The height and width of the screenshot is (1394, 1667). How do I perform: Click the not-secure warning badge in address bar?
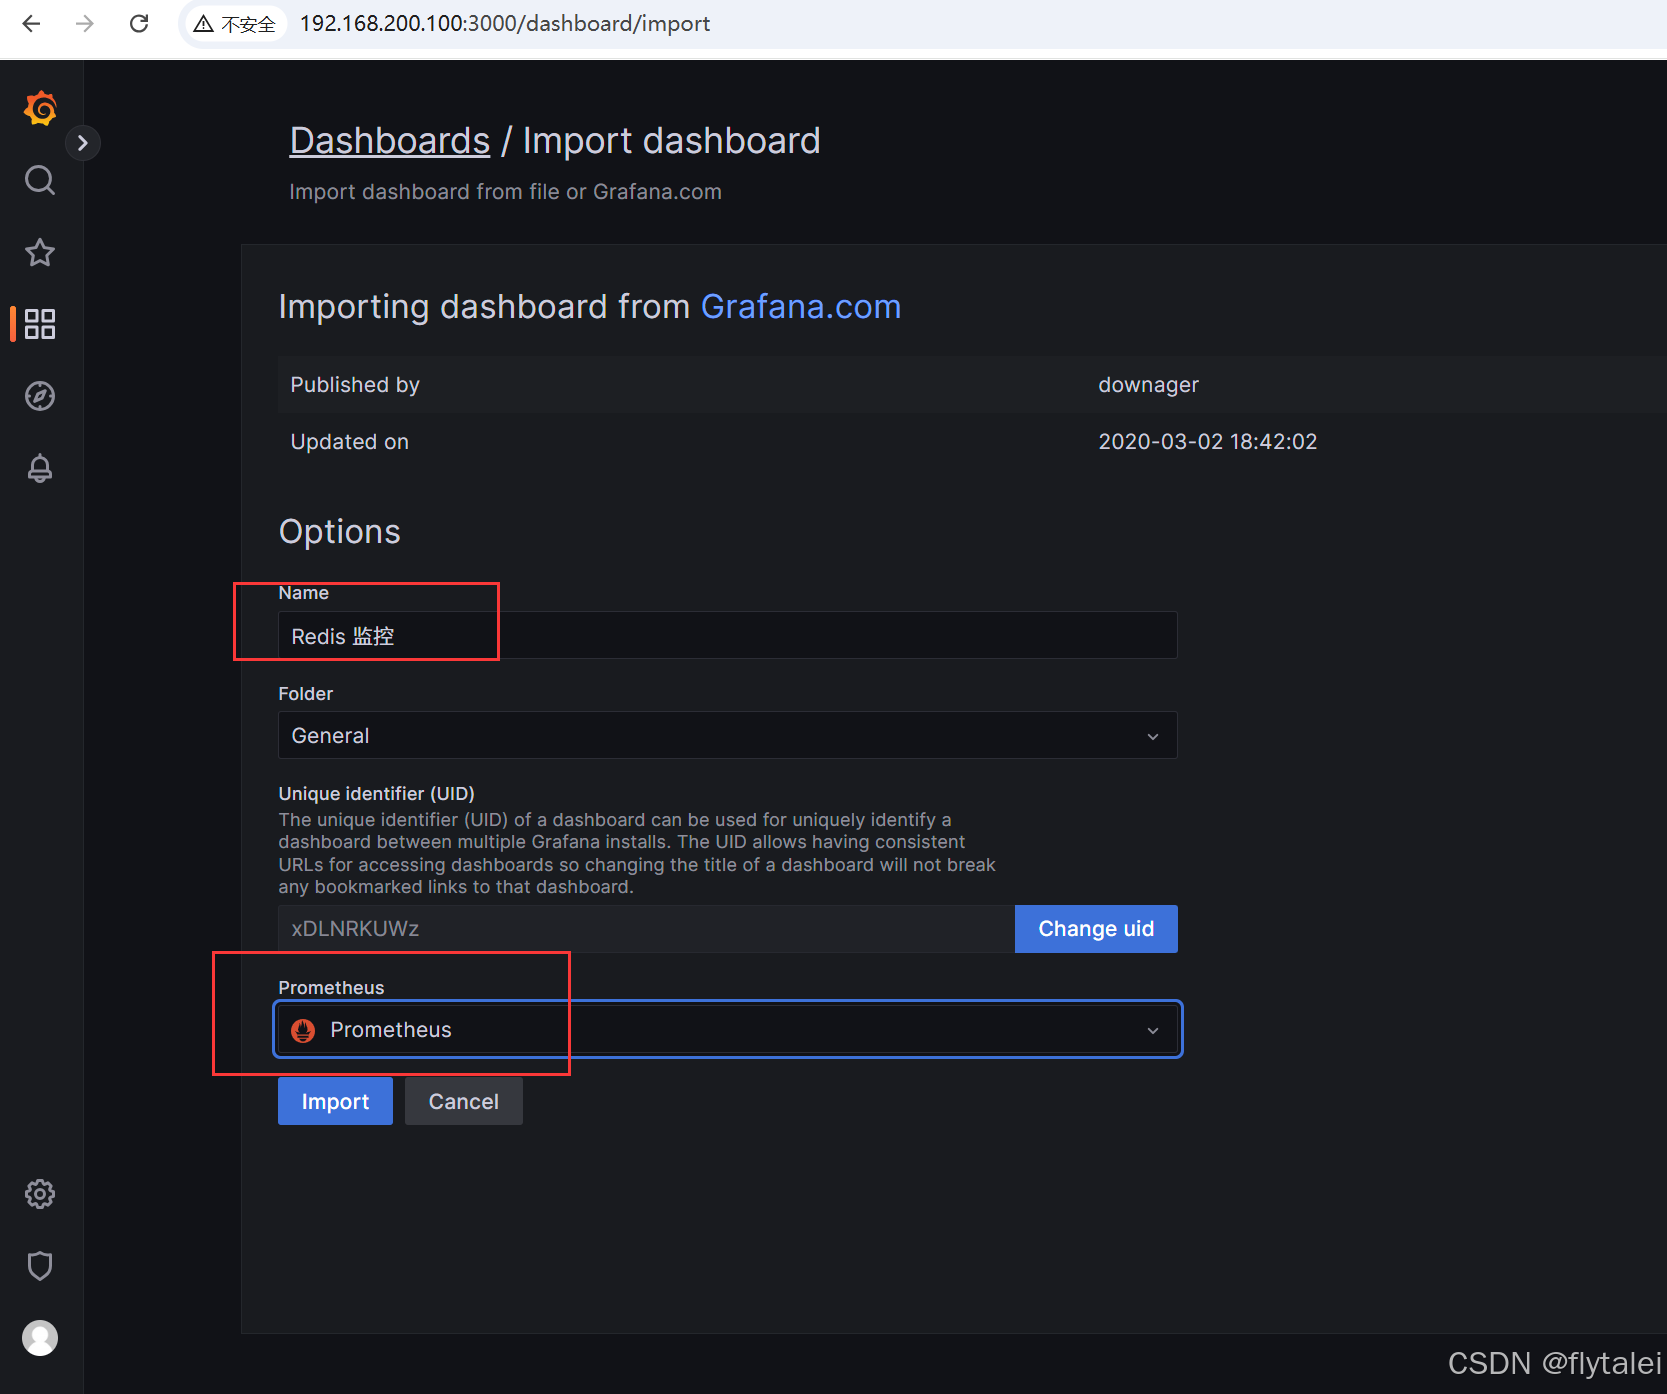[235, 24]
